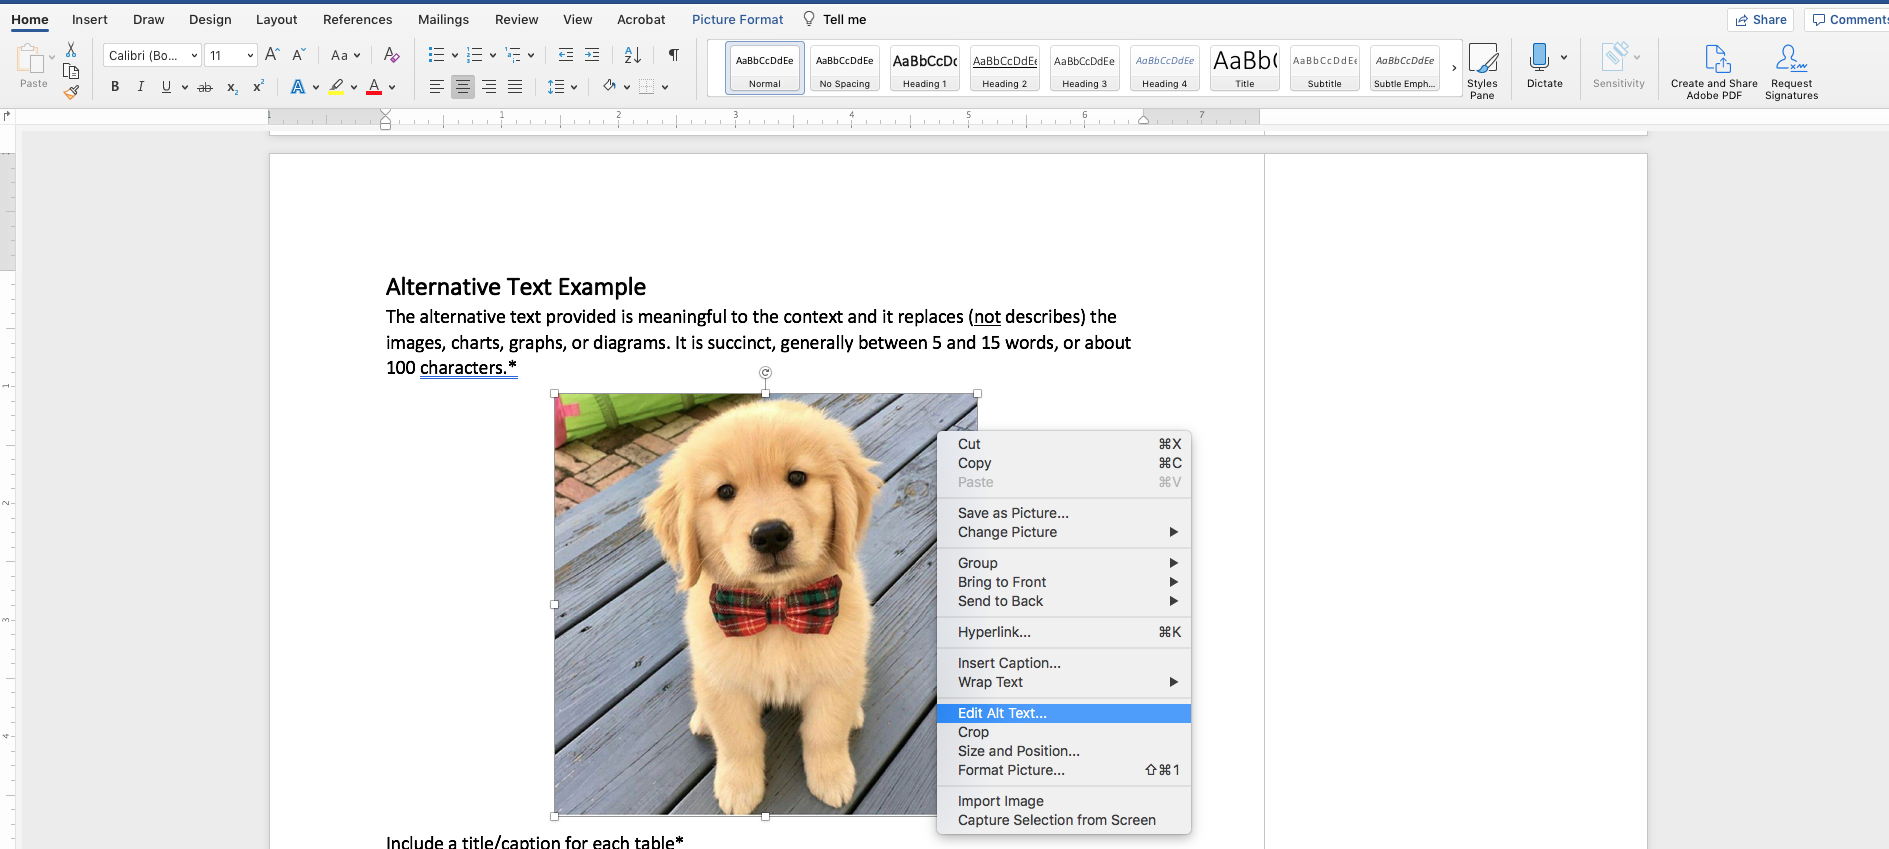
Task: Open Wrap Text submenu
Action: pos(1064,682)
